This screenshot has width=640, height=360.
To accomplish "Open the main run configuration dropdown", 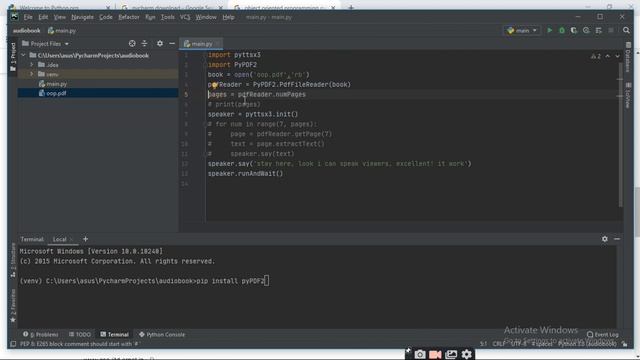I will [x=522, y=31].
